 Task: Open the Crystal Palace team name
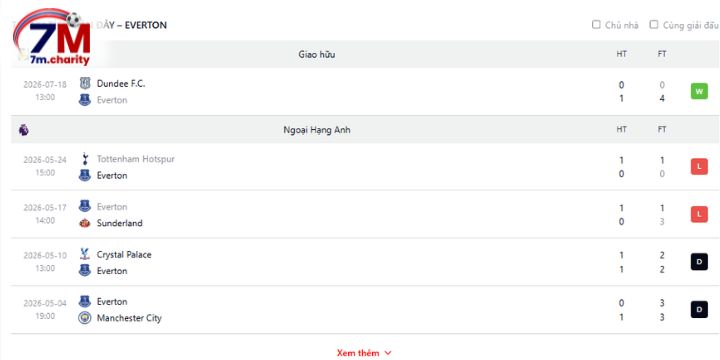pyautogui.click(x=124, y=254)
